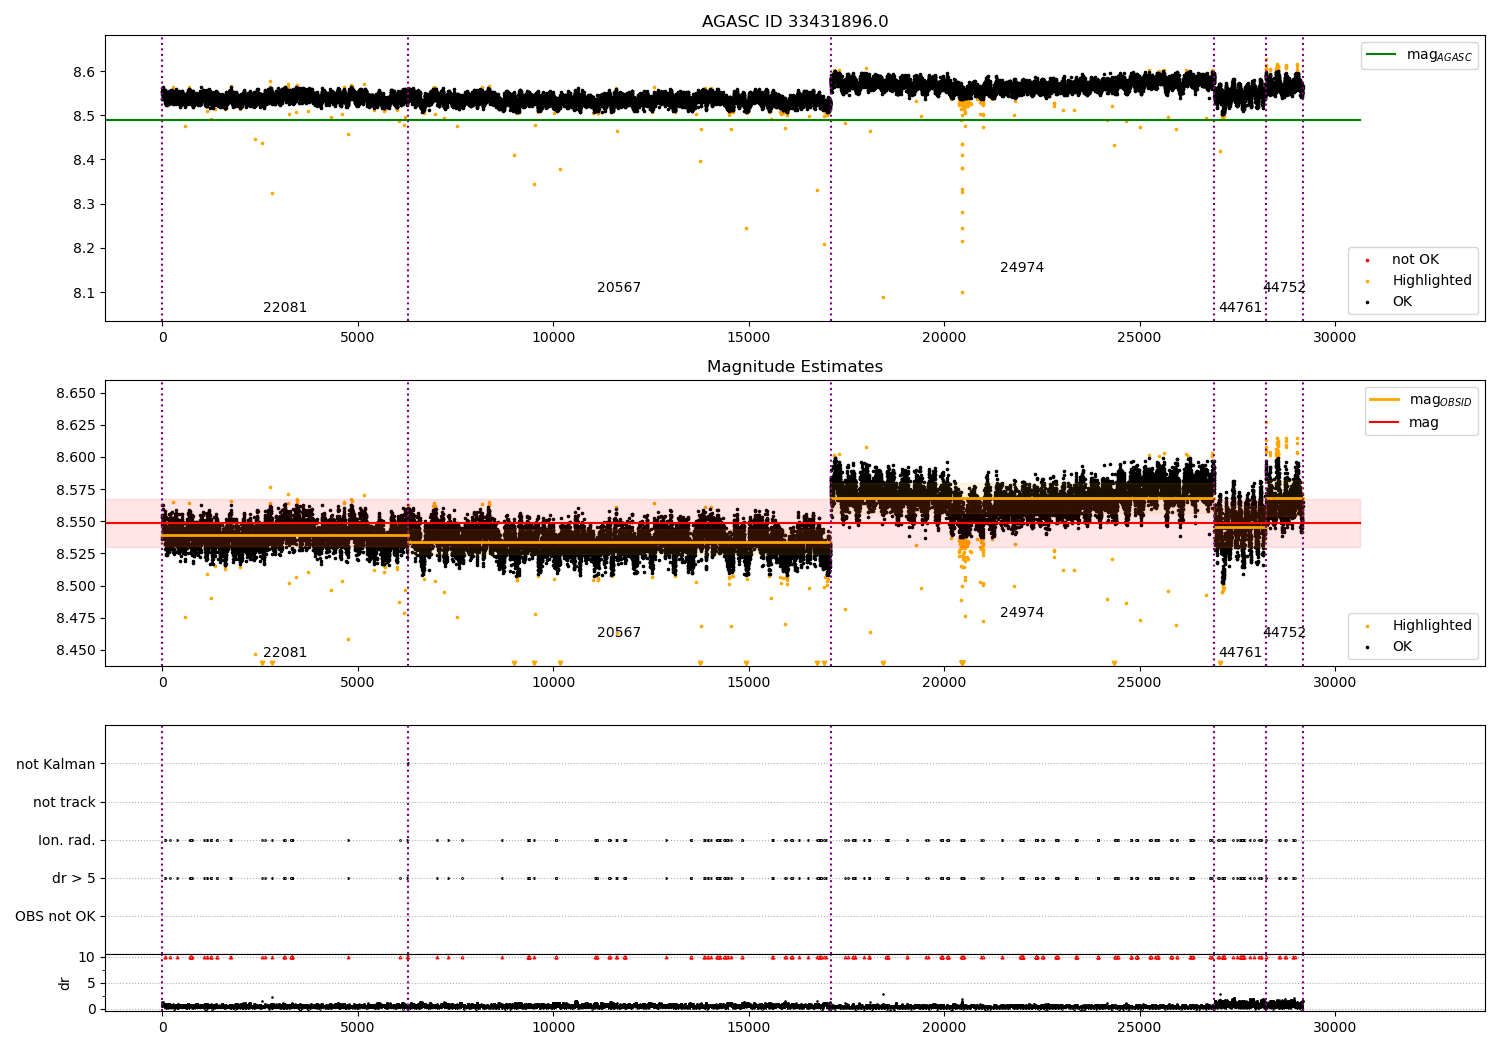The image size is (1500, 1050).
Task: Click the 'OBS not OK' axis label
Action: coord(55,917)
